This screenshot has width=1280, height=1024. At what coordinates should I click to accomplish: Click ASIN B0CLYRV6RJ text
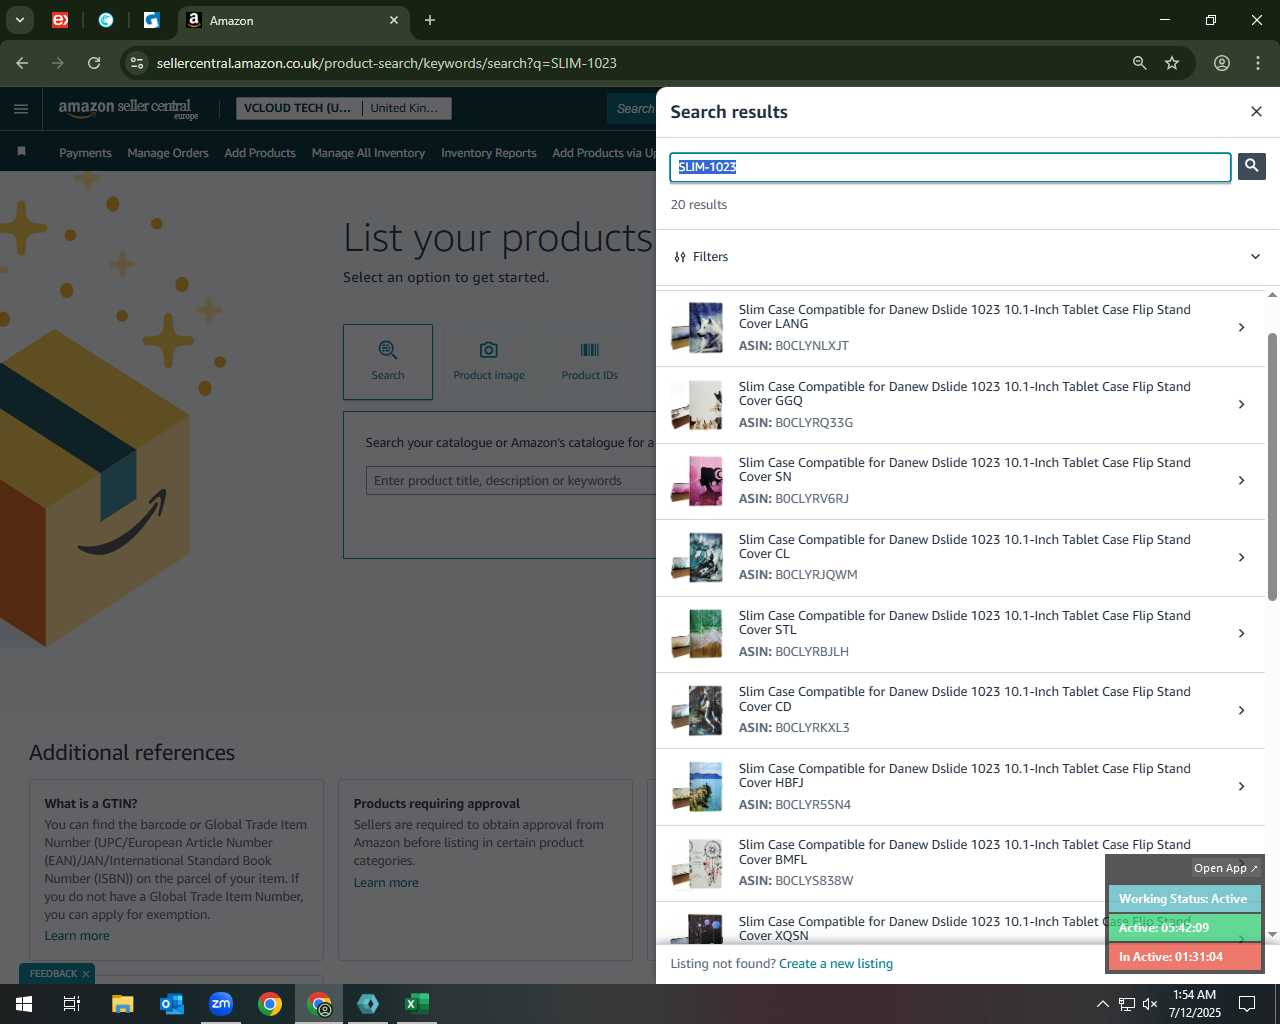click(793, 499)
